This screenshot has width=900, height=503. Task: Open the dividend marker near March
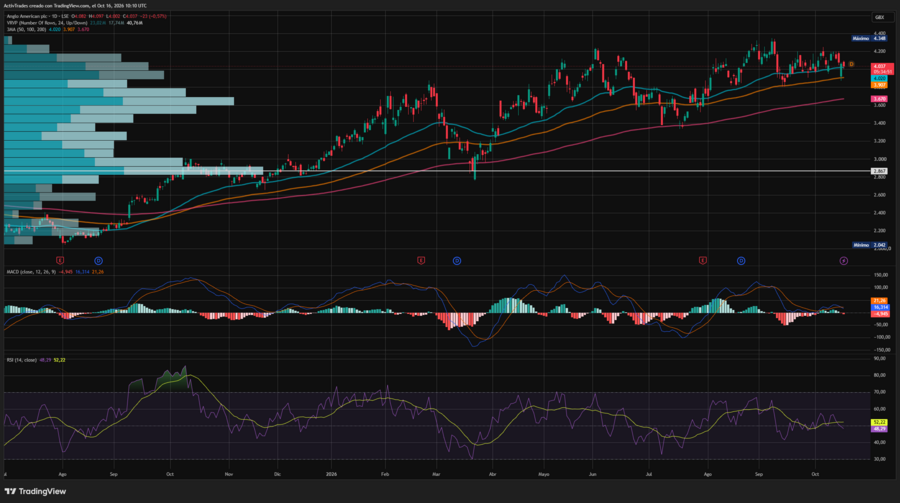pyautogui.click(x=457, y=261)
